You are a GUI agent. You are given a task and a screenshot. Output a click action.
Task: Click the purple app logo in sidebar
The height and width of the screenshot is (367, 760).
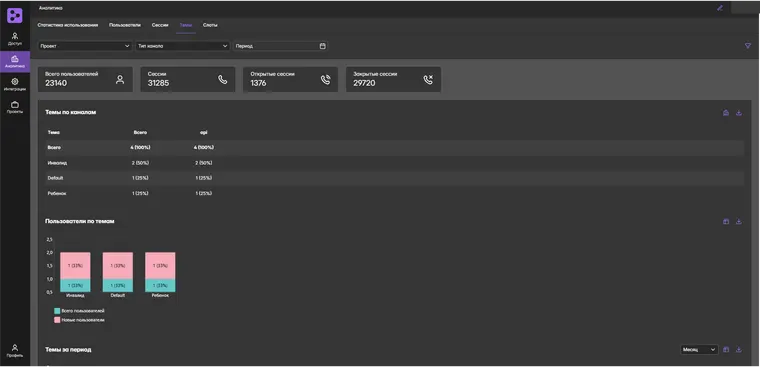(15, 15)
